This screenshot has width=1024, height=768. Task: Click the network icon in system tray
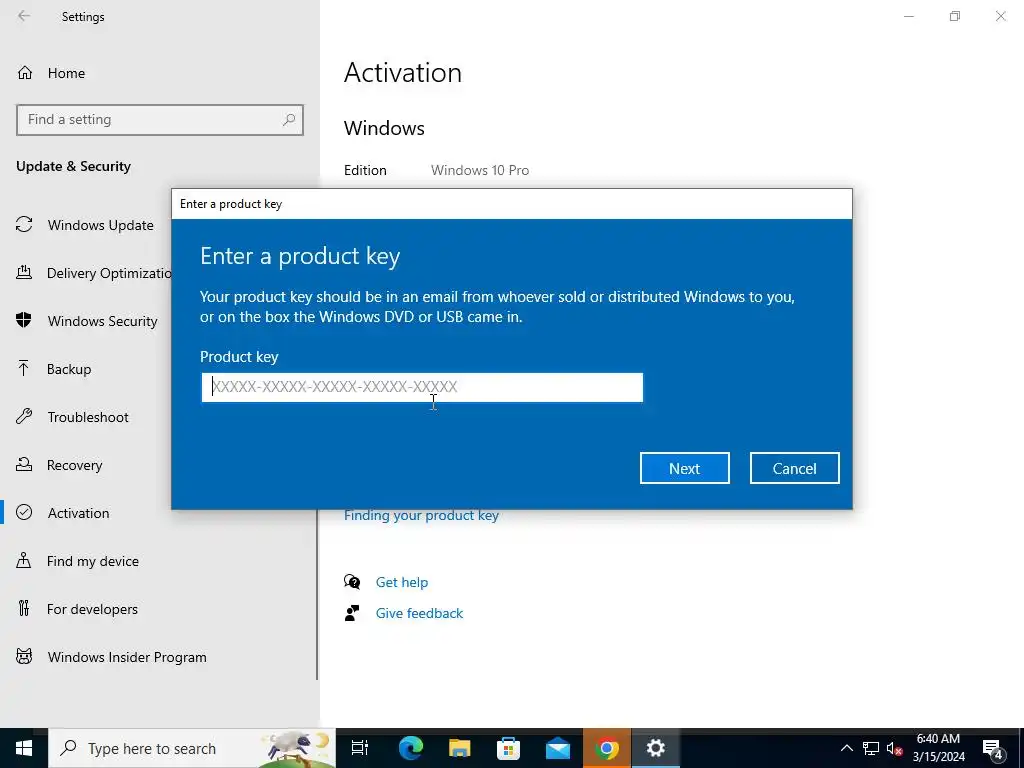coord(871,748)
